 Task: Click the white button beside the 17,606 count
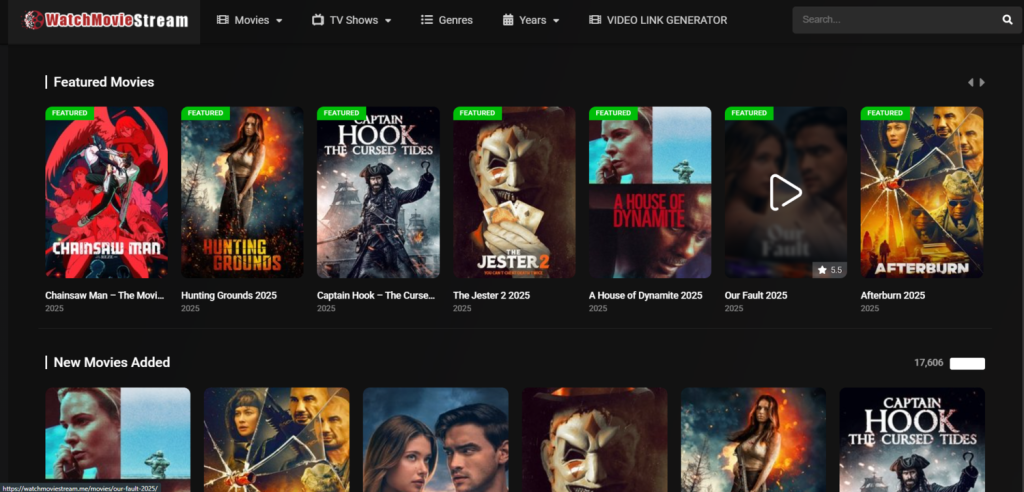[967, 363]
